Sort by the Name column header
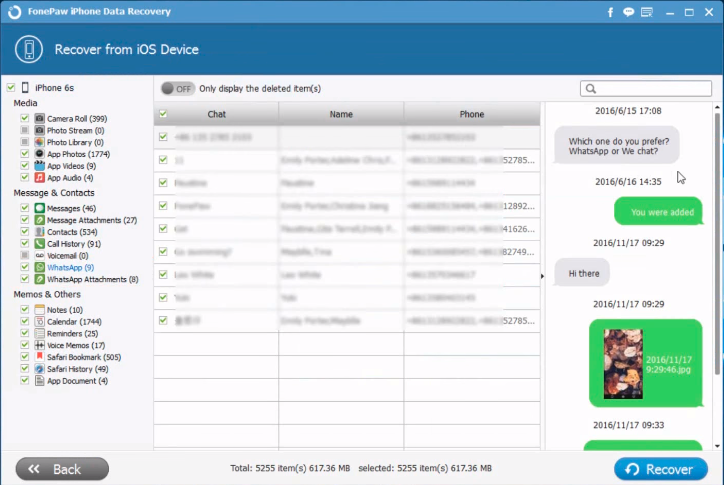 341,114
